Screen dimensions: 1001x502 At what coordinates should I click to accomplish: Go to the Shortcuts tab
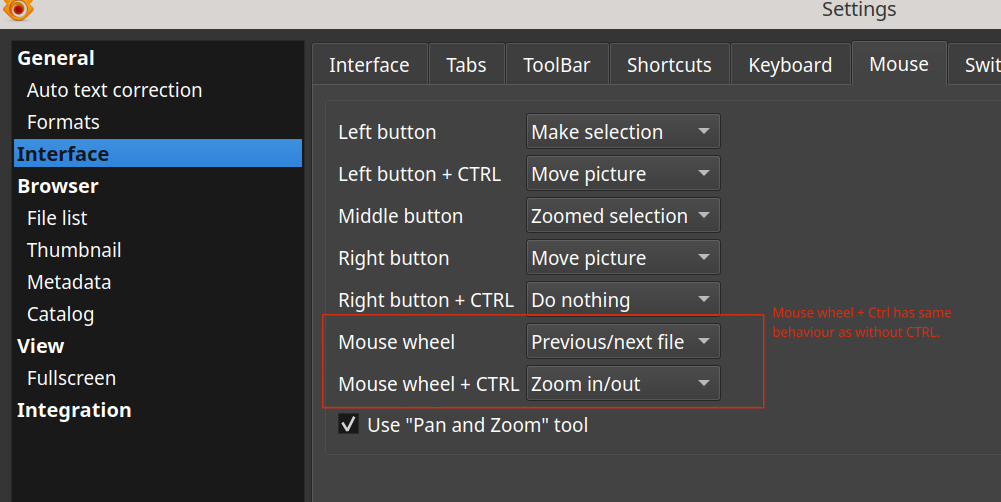(x=669, y=66)
